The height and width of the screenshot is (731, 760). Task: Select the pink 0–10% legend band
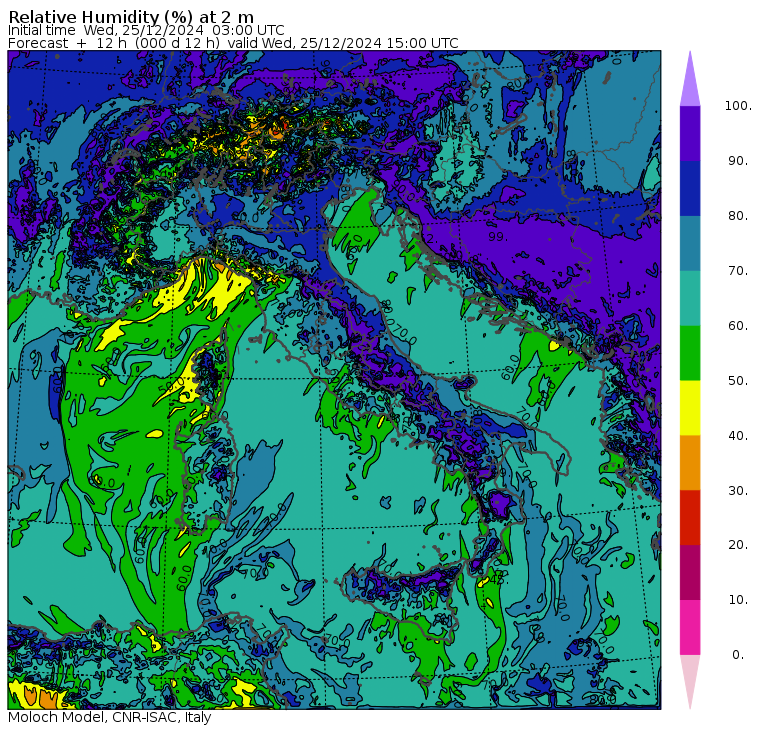coord(690,627)
